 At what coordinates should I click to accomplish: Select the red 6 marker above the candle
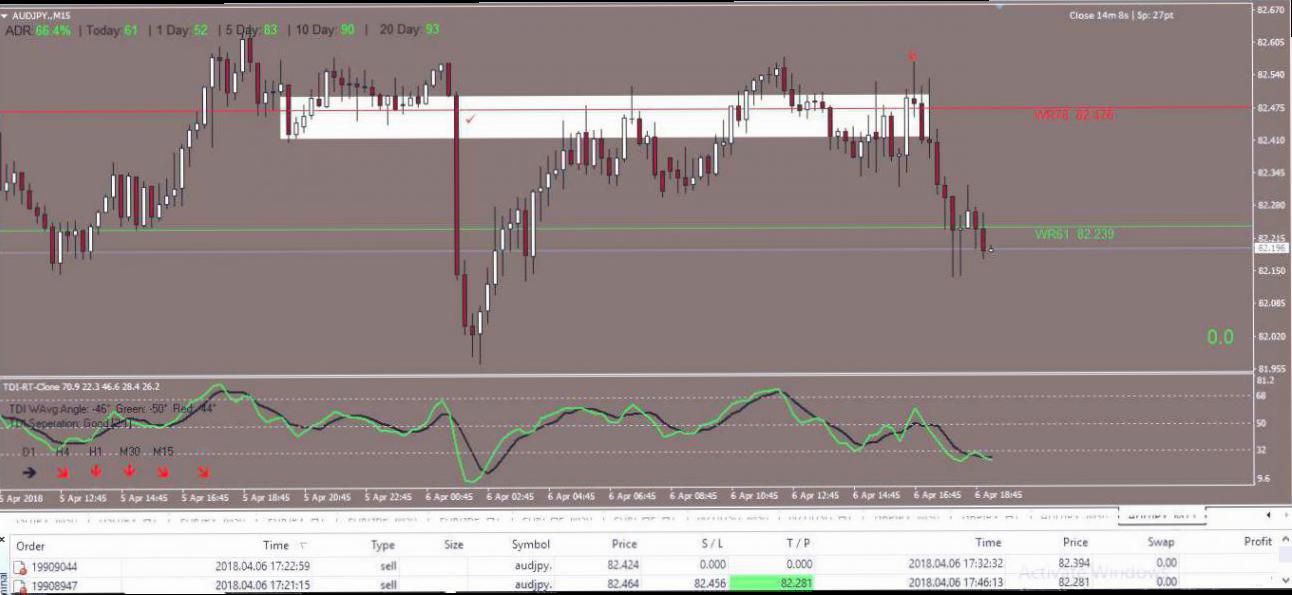[x=912, y=55]
